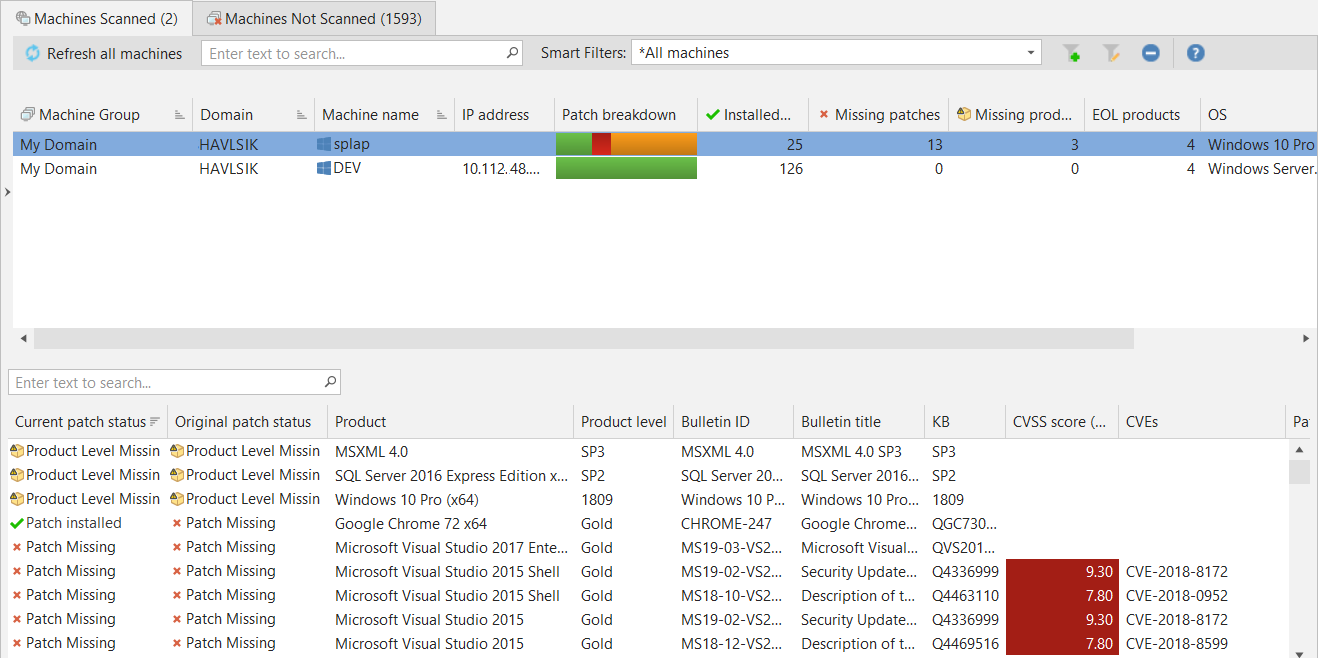Click the Patch installed status text

click(74, 523)
